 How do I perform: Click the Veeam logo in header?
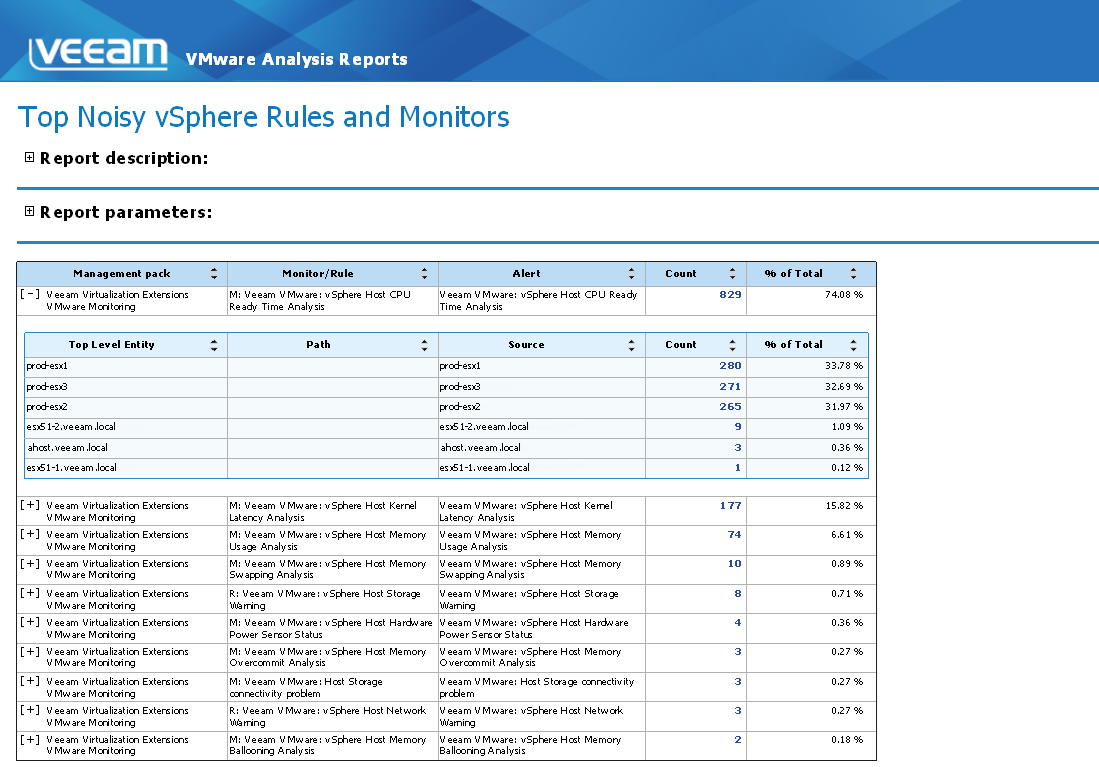(98, 54)
